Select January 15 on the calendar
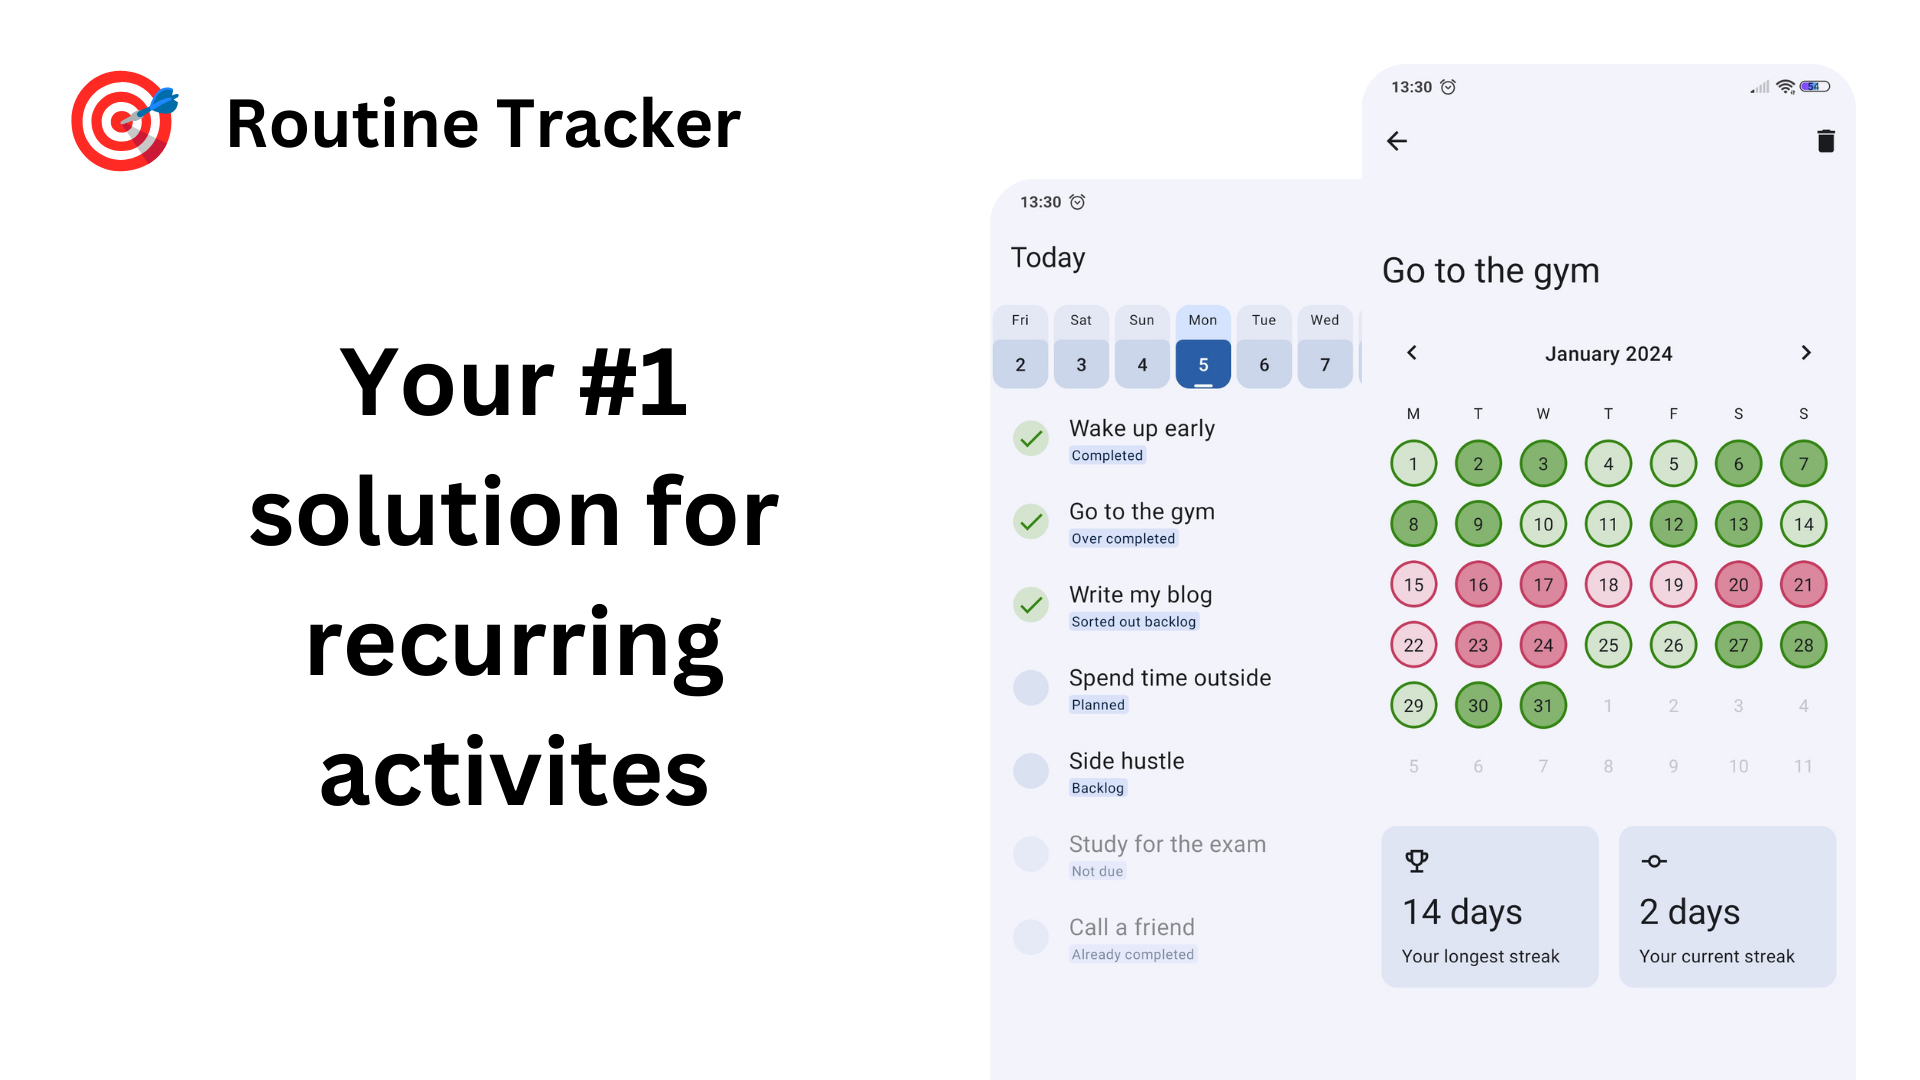The width and height of the screenshot is (1920, 1080). (1411, 584)
